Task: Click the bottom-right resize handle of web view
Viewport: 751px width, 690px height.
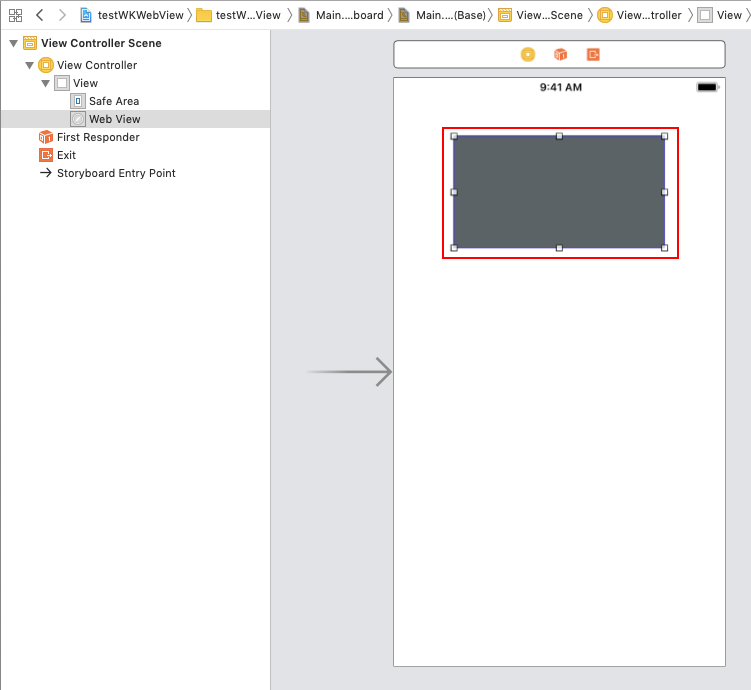Action: tap(664, 248)
